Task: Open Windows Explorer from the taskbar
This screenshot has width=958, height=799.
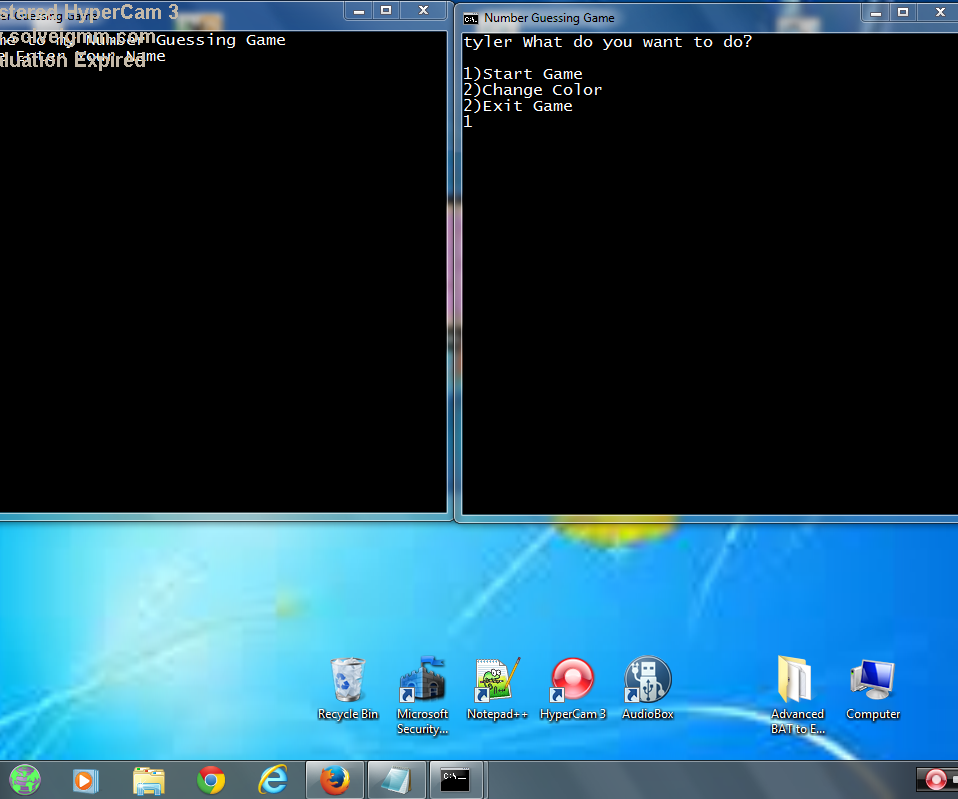Action: [148, 779]
